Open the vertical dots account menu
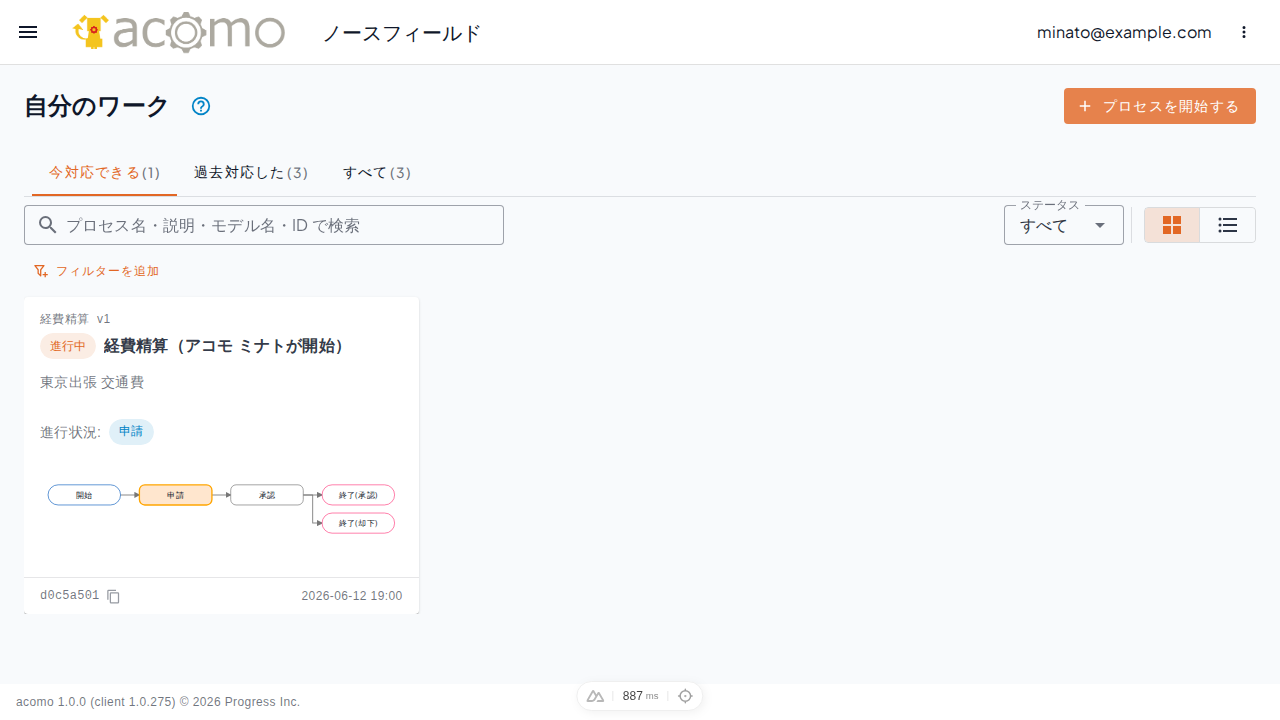 coord(1244,32)
